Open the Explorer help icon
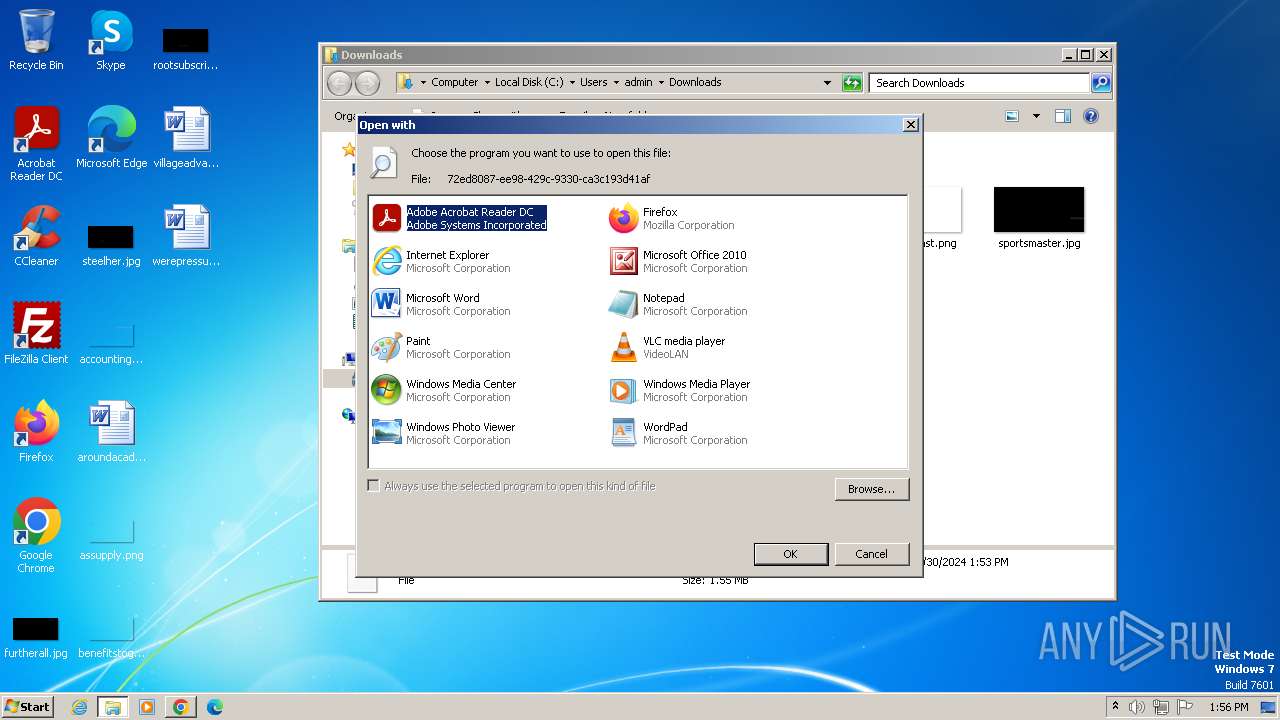 (x=1091, y=116)
